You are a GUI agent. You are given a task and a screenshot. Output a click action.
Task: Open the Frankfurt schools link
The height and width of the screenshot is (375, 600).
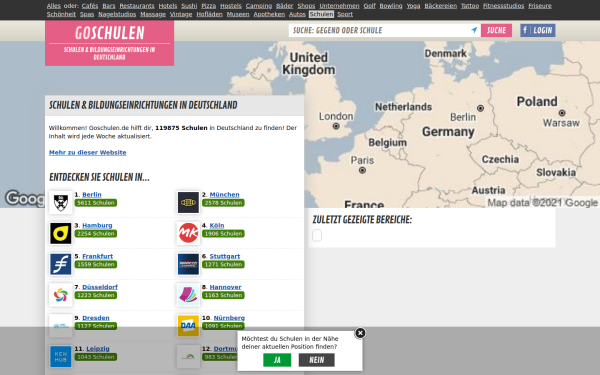click(x=98, y=256)
